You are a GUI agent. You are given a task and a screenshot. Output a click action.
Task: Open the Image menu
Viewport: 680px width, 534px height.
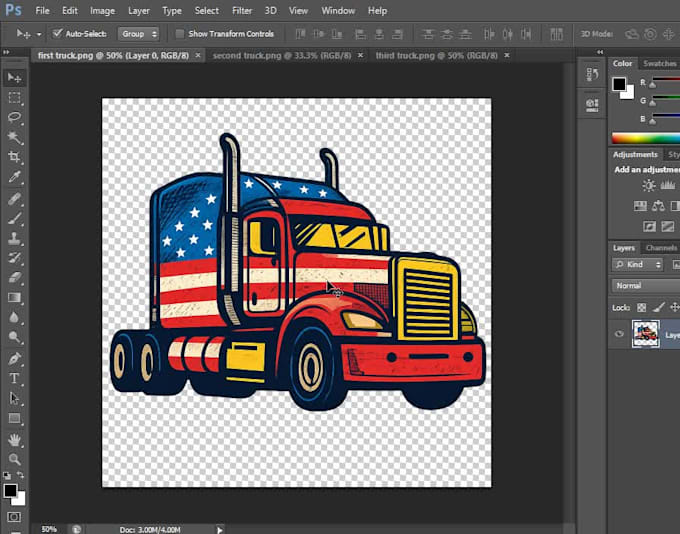pos(102,11)
